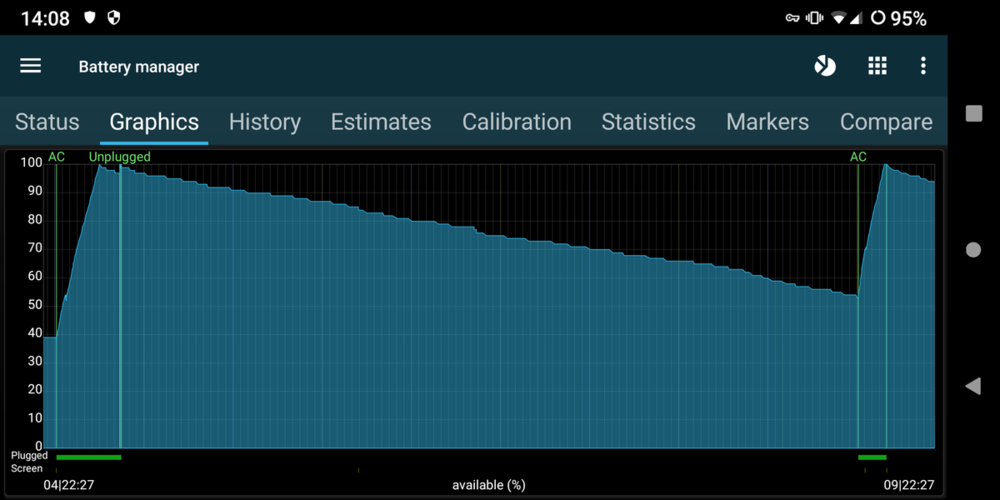Switch to the Status tab
Image resolution: width=1000 pixels, height=500 pixels.
coord(47,122)
